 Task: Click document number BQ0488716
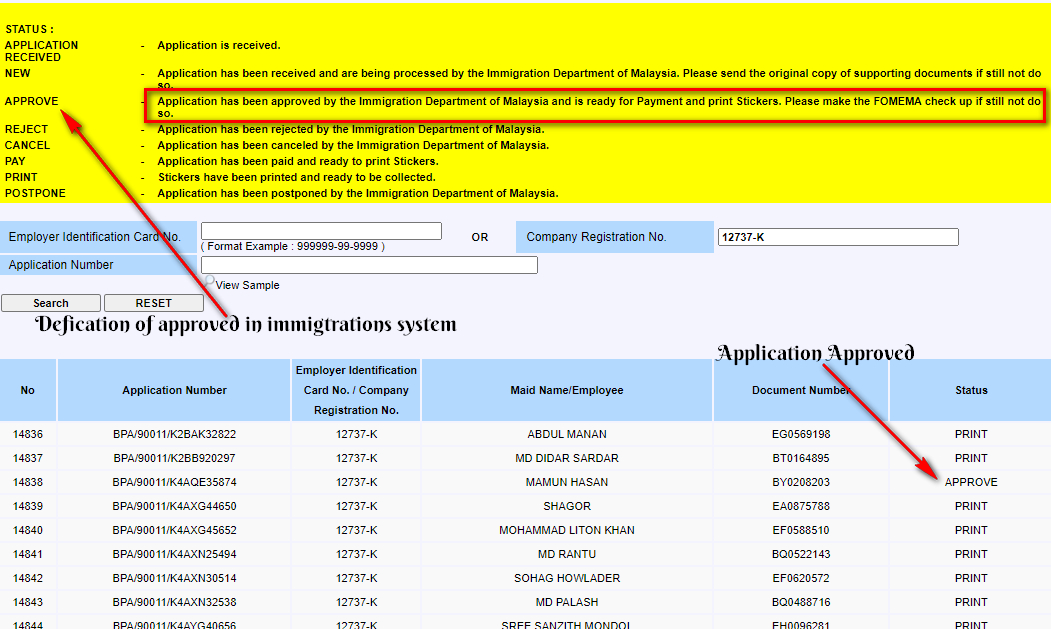click(x=801, y=602)
